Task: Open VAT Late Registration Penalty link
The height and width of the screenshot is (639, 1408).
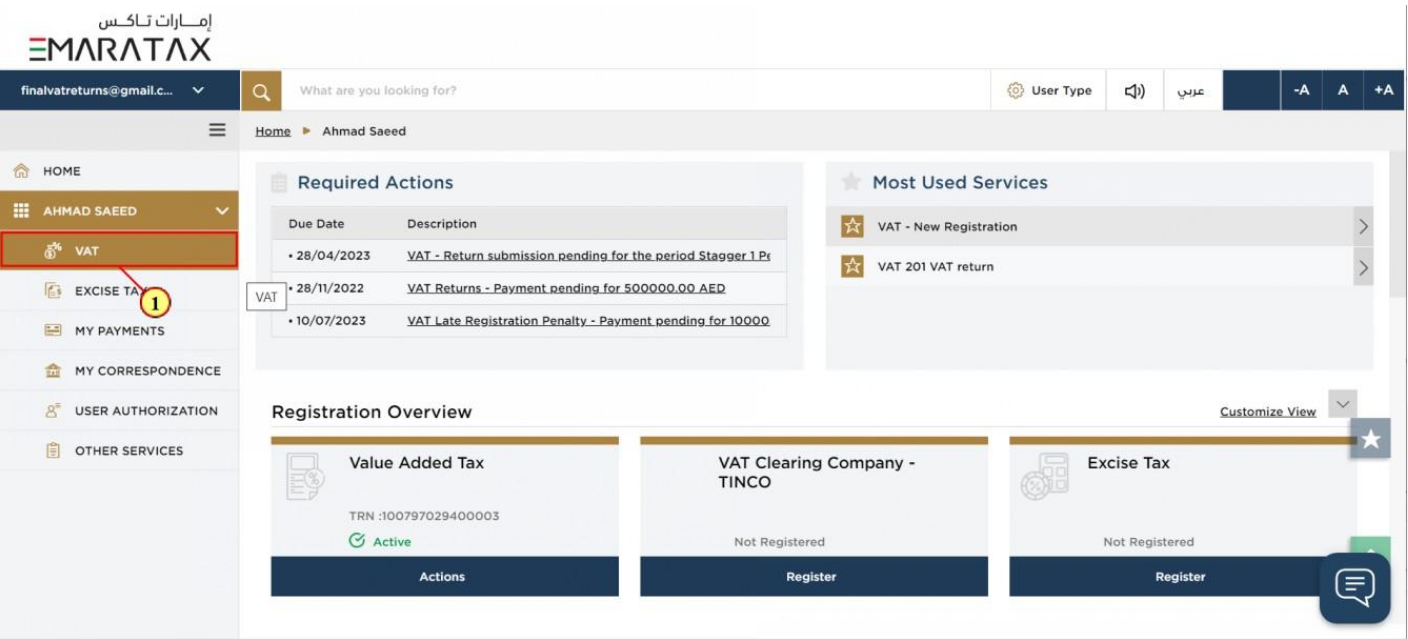Action: (x=588, y=321)
